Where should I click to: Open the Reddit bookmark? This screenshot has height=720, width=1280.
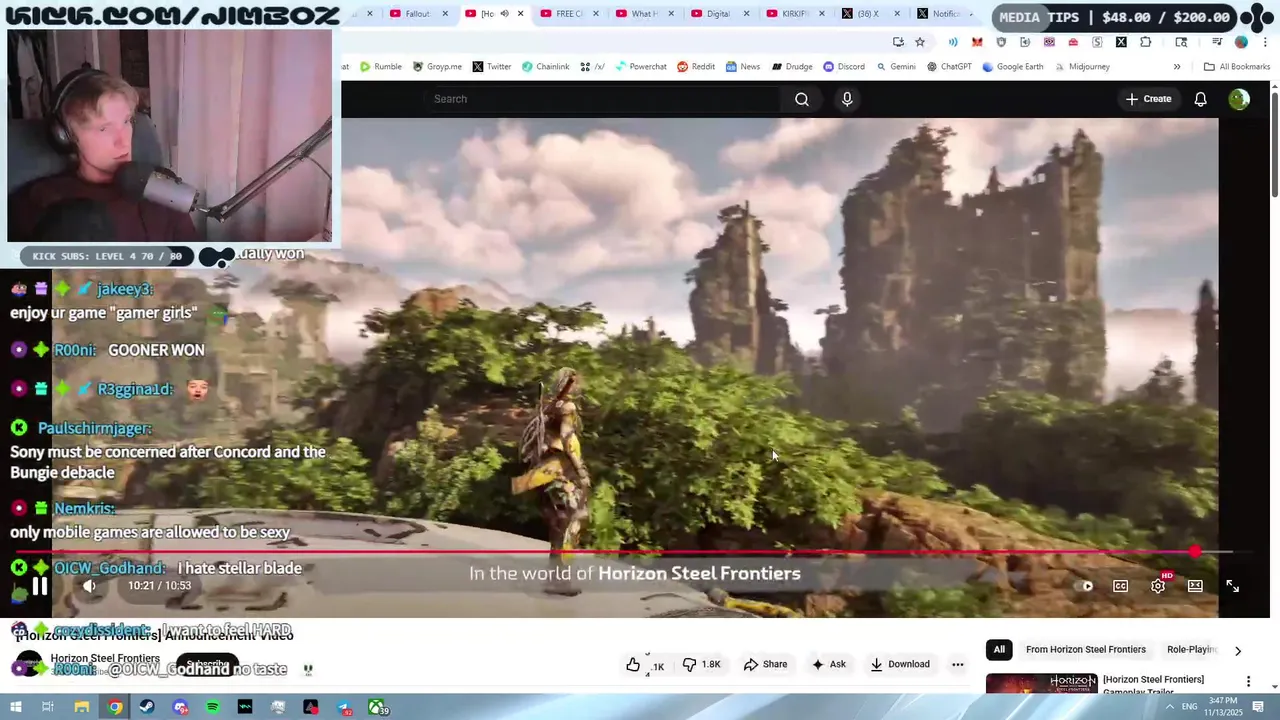[x=696, y=67]
